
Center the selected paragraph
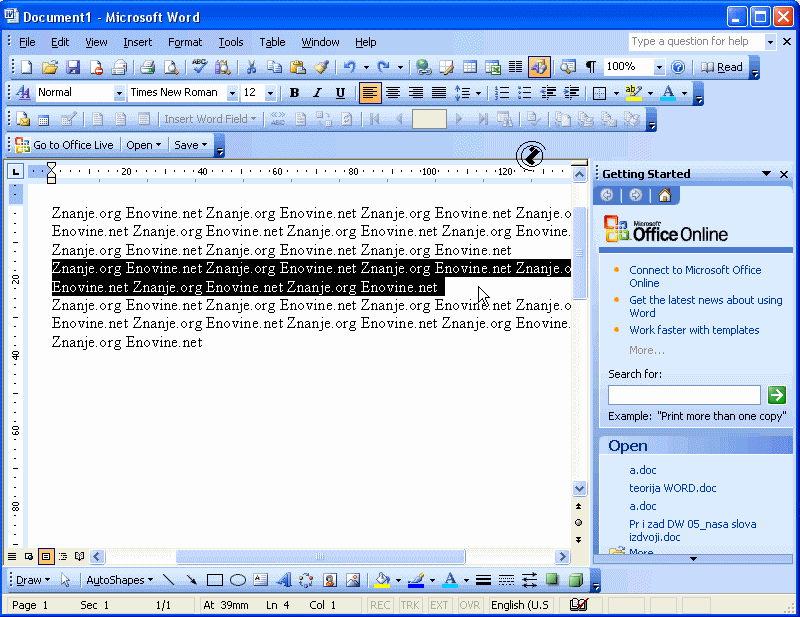pos(393,92)
